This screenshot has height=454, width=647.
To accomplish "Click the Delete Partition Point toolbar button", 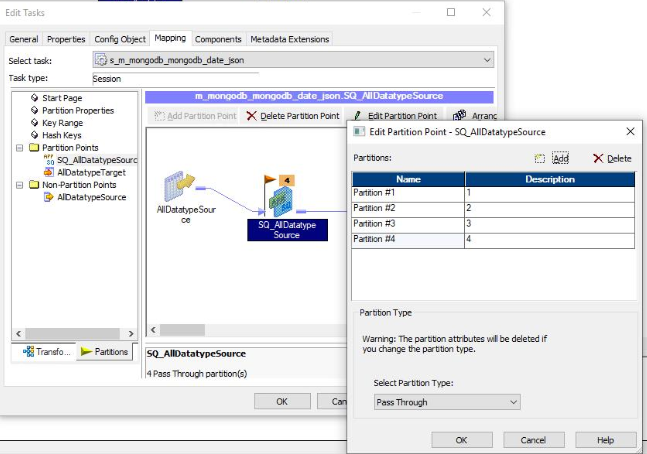I will point(293,116).
